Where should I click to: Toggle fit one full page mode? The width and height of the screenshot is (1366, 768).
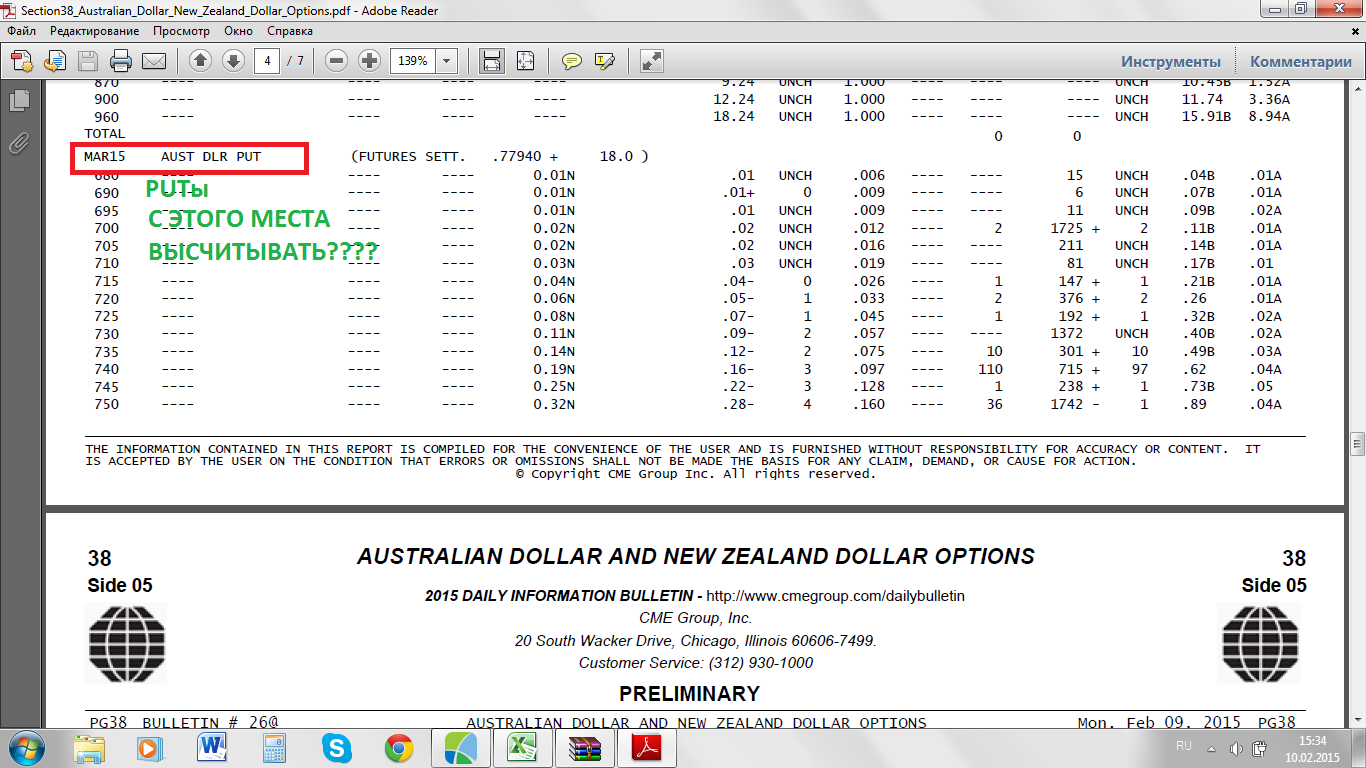525,61
